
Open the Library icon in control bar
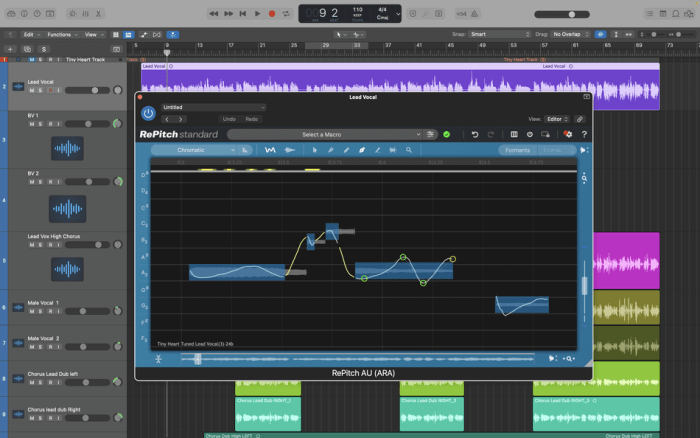point(11,14)
